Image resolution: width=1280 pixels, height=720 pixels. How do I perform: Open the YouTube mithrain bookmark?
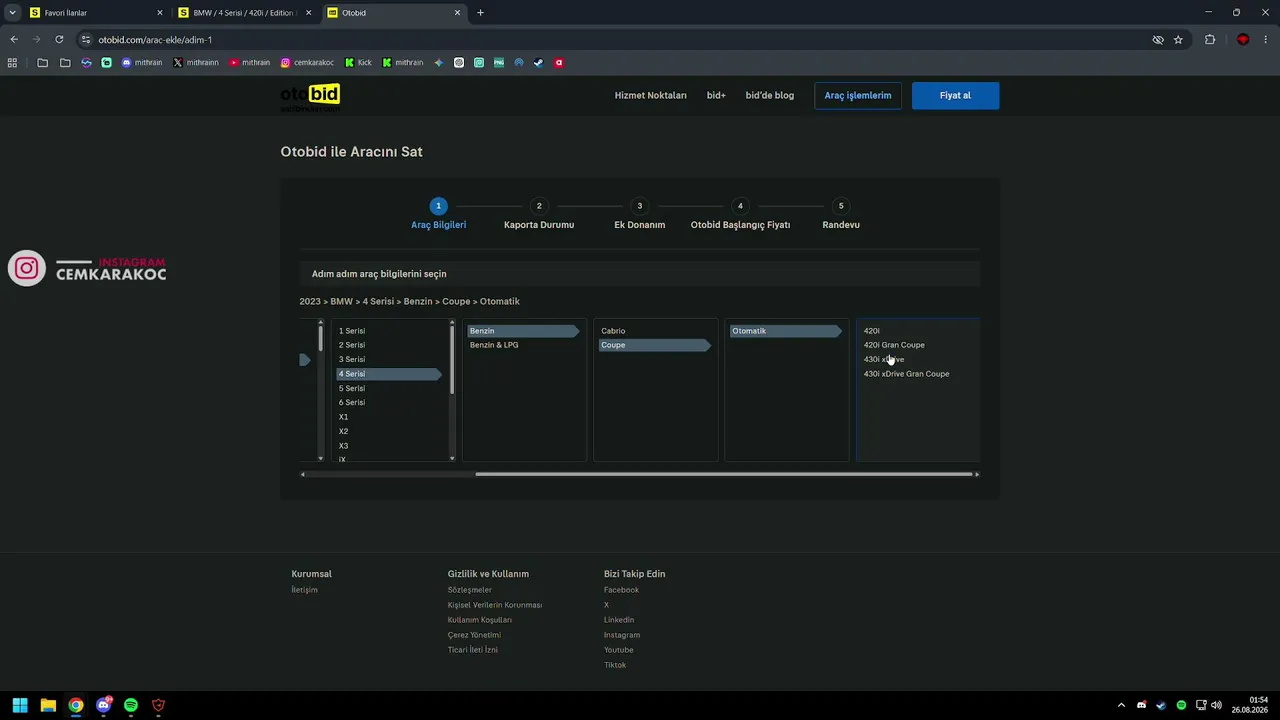[250, 62]
